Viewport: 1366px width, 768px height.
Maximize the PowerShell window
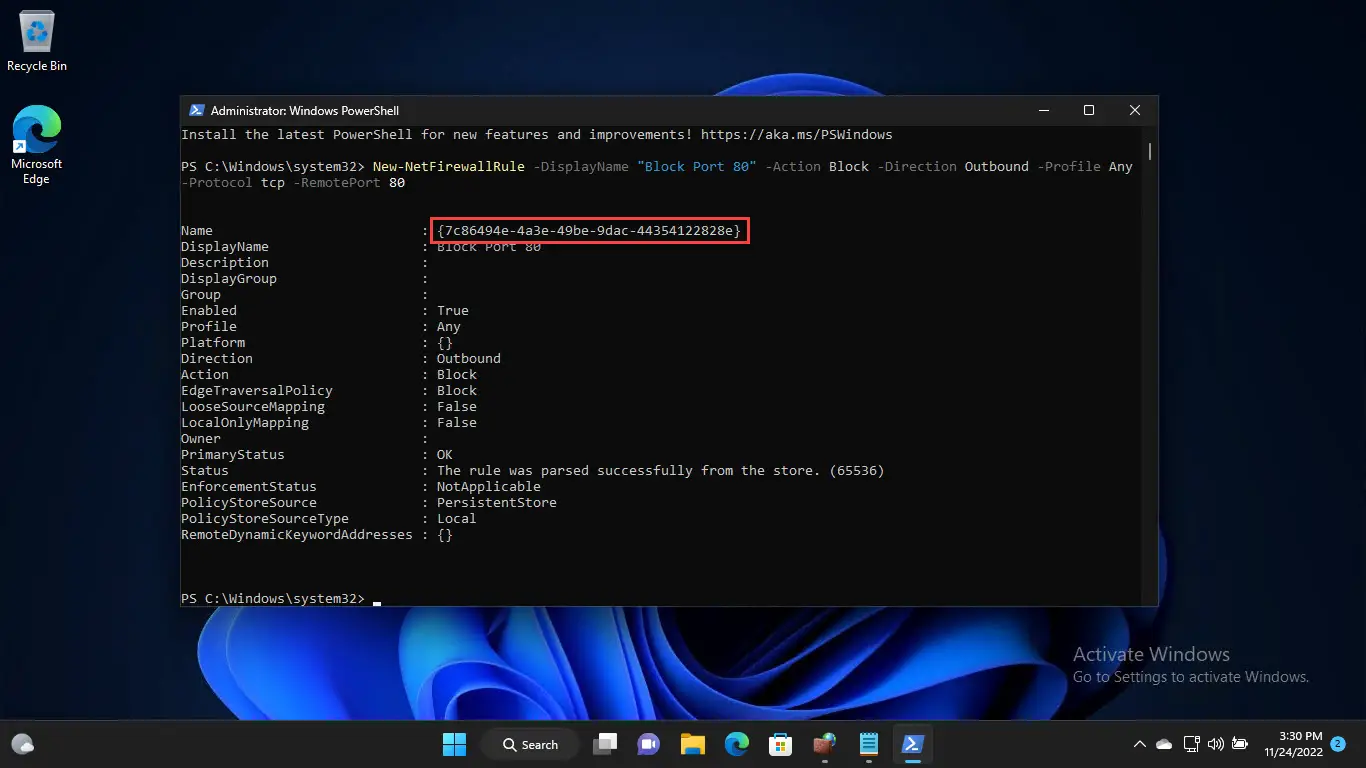click(1089, 111)
